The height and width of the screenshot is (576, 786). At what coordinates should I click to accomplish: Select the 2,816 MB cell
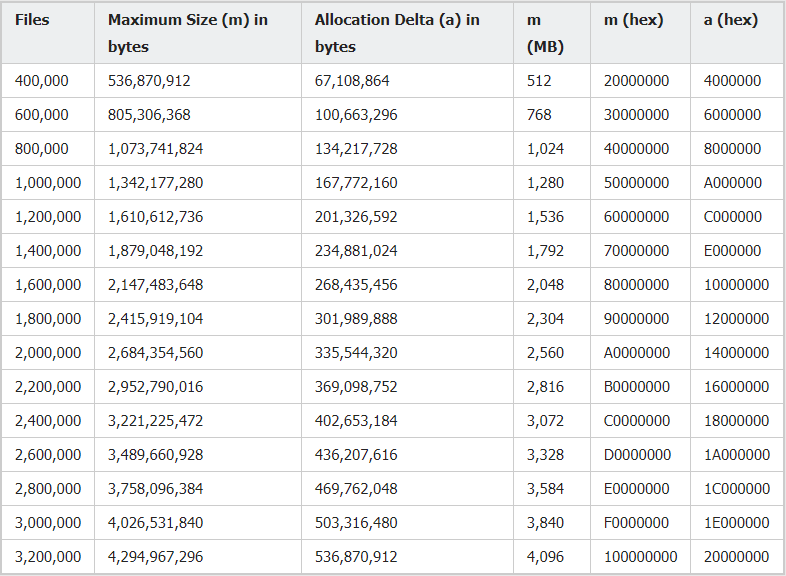point(545,387)
